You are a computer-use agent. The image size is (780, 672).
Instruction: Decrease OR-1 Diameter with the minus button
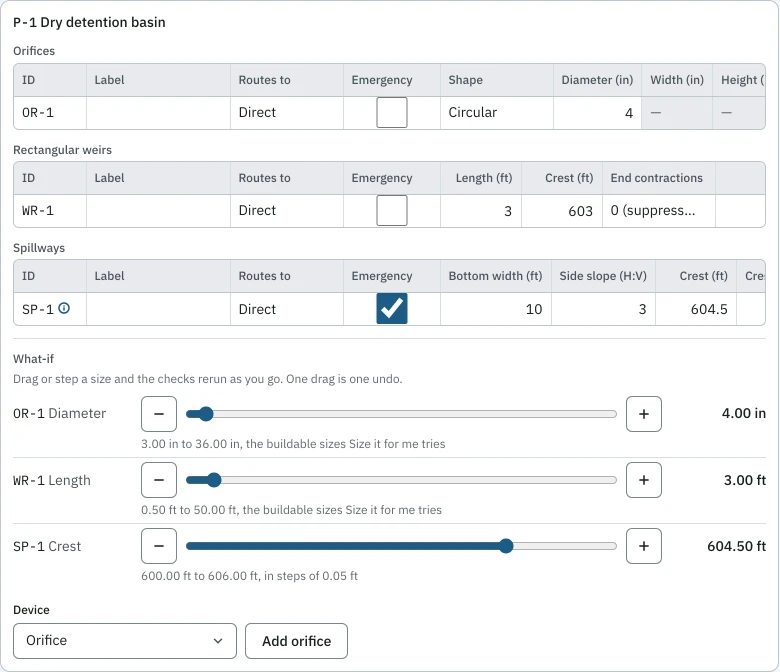point(159,414)
